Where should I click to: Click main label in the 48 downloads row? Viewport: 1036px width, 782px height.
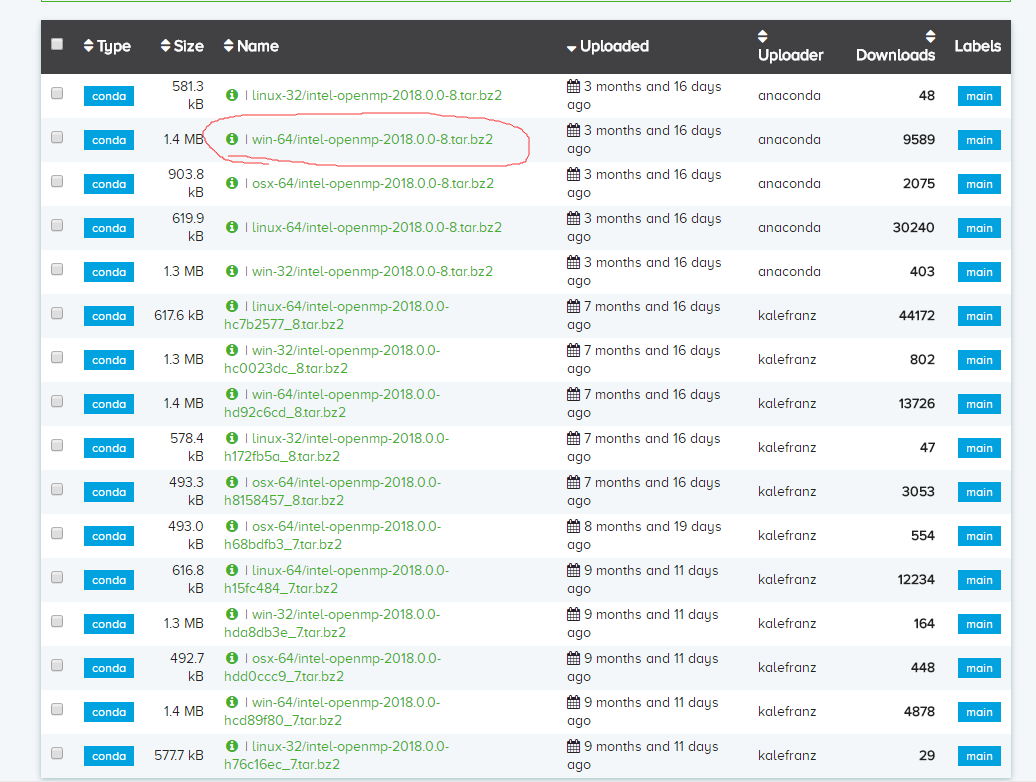tap(979, 96)
